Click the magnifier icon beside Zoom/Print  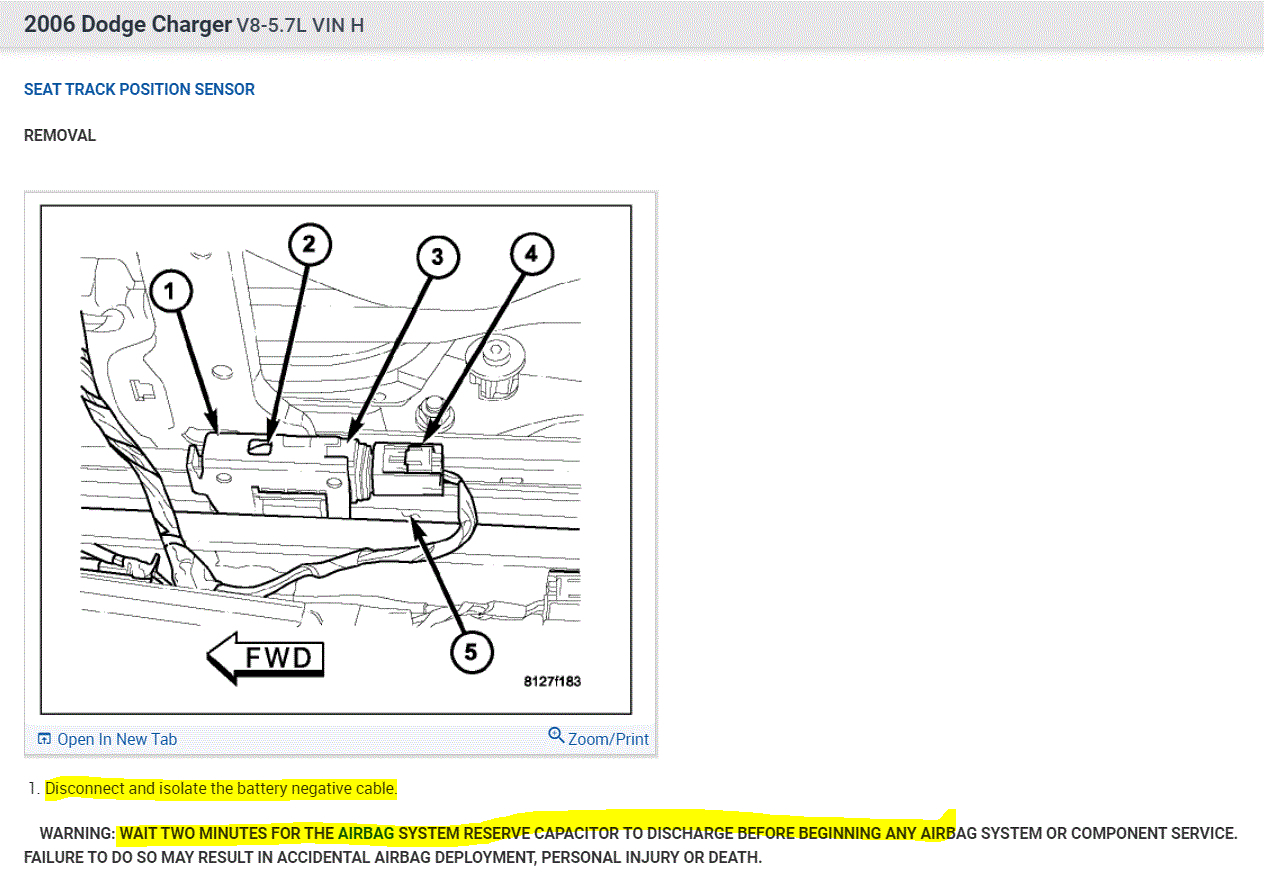pos(556,736)
